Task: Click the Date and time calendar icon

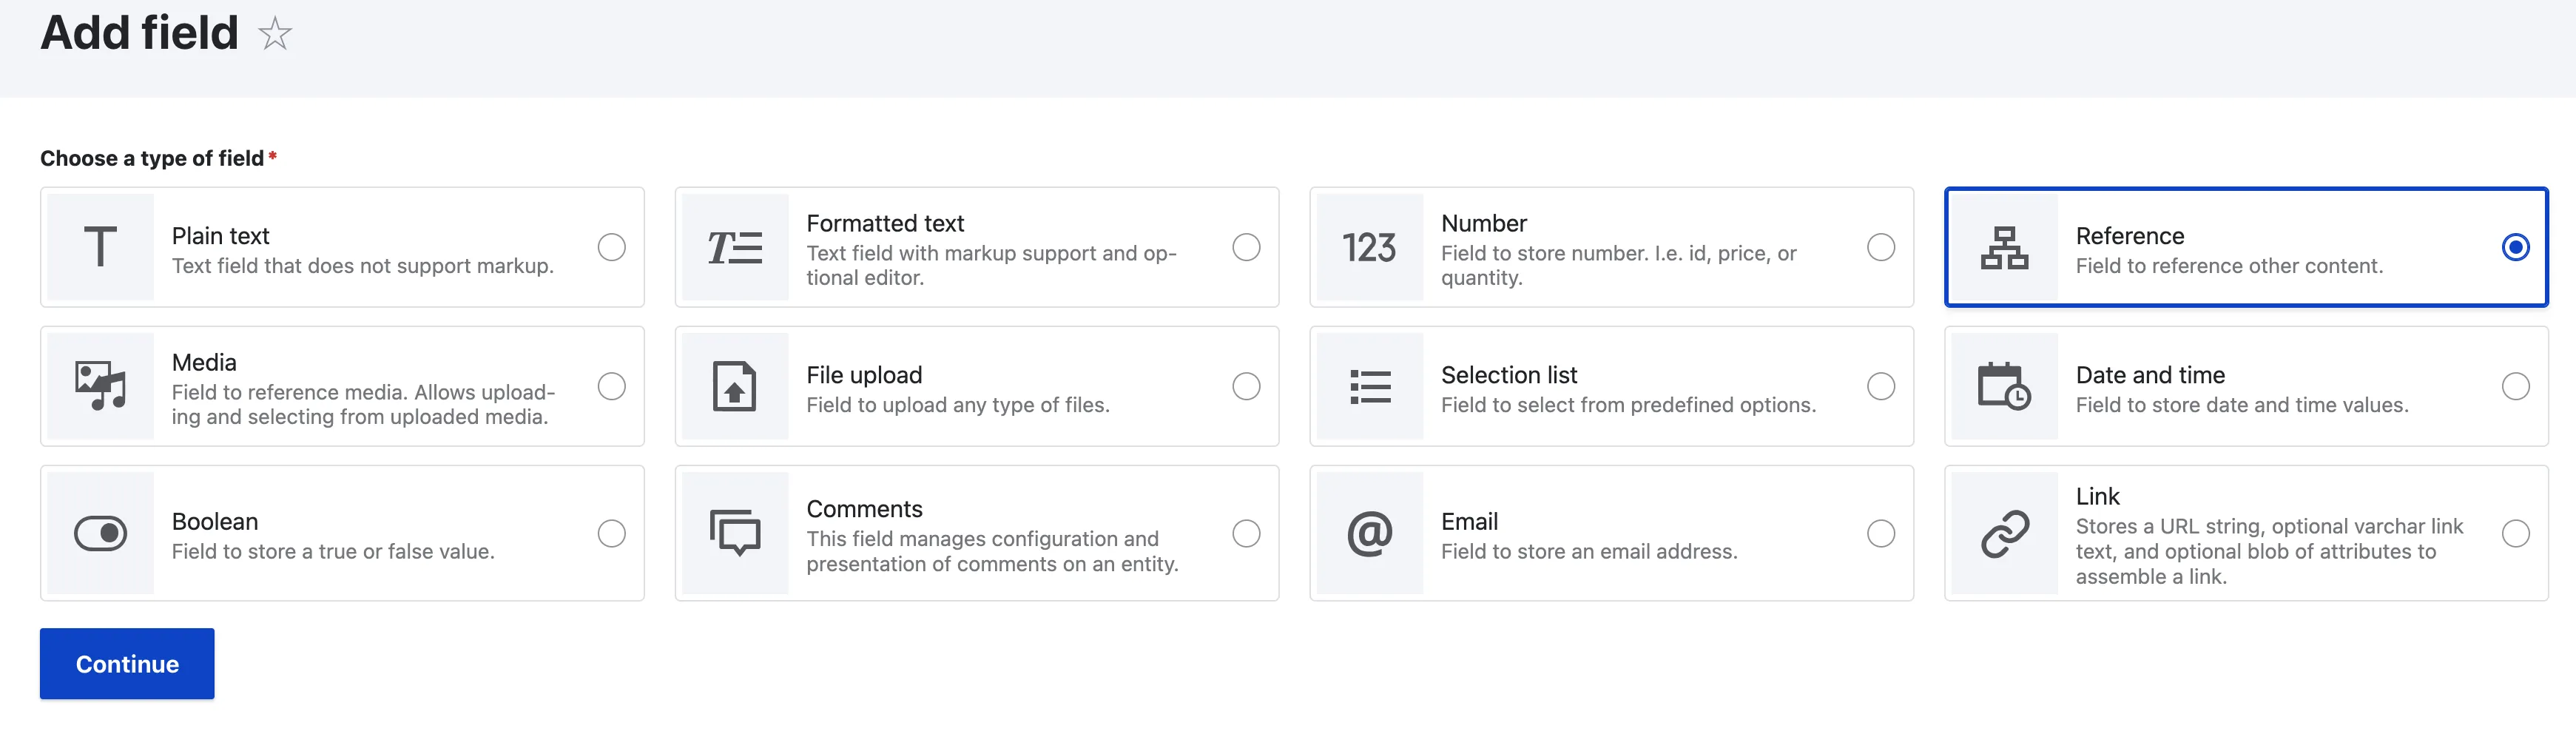Action: pos(2003,386)
